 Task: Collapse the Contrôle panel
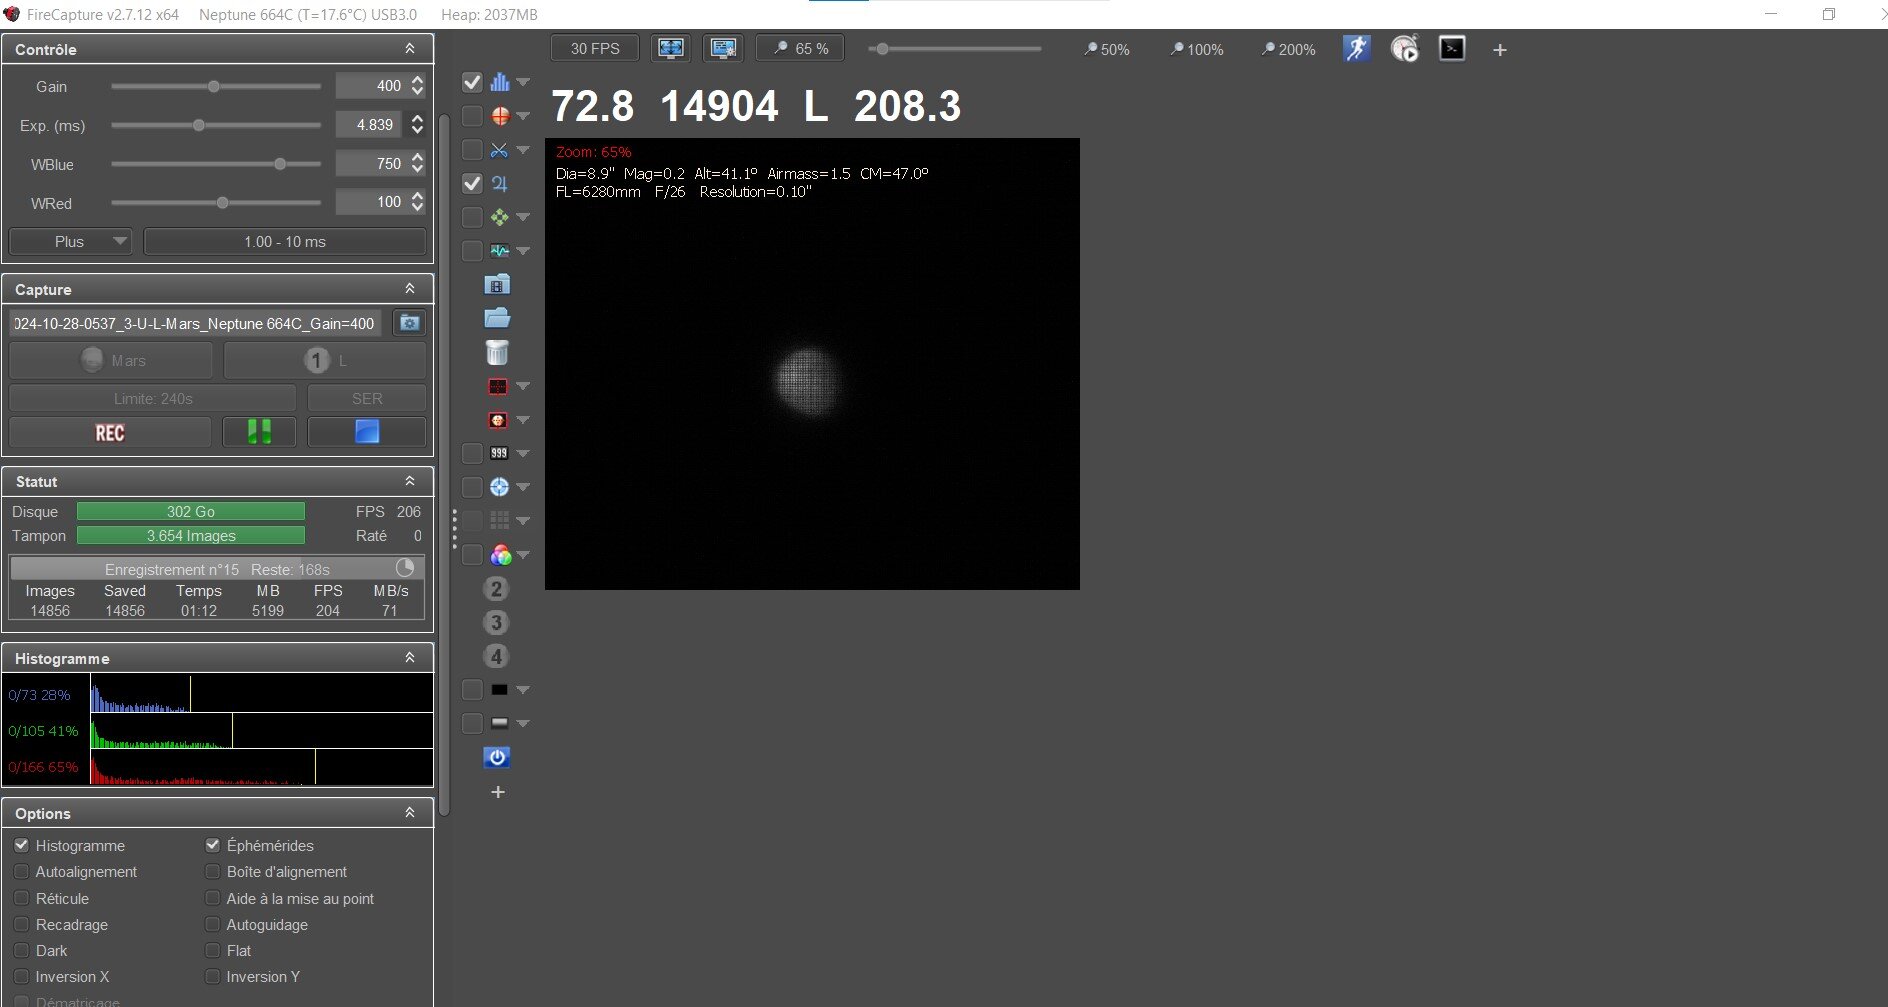(x=410, y=49)
